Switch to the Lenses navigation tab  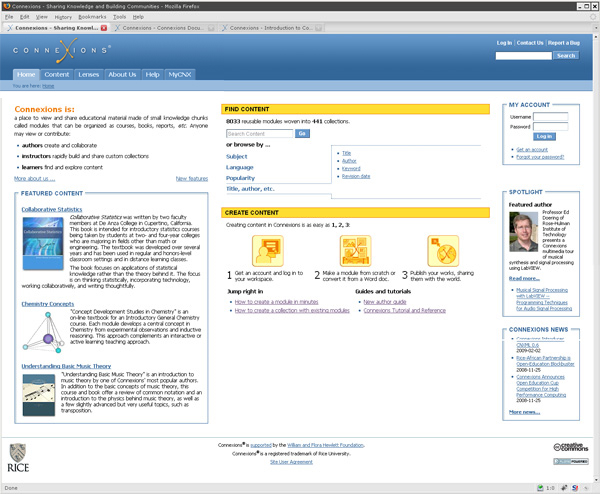pyautogui.click(x=88, y=74)
